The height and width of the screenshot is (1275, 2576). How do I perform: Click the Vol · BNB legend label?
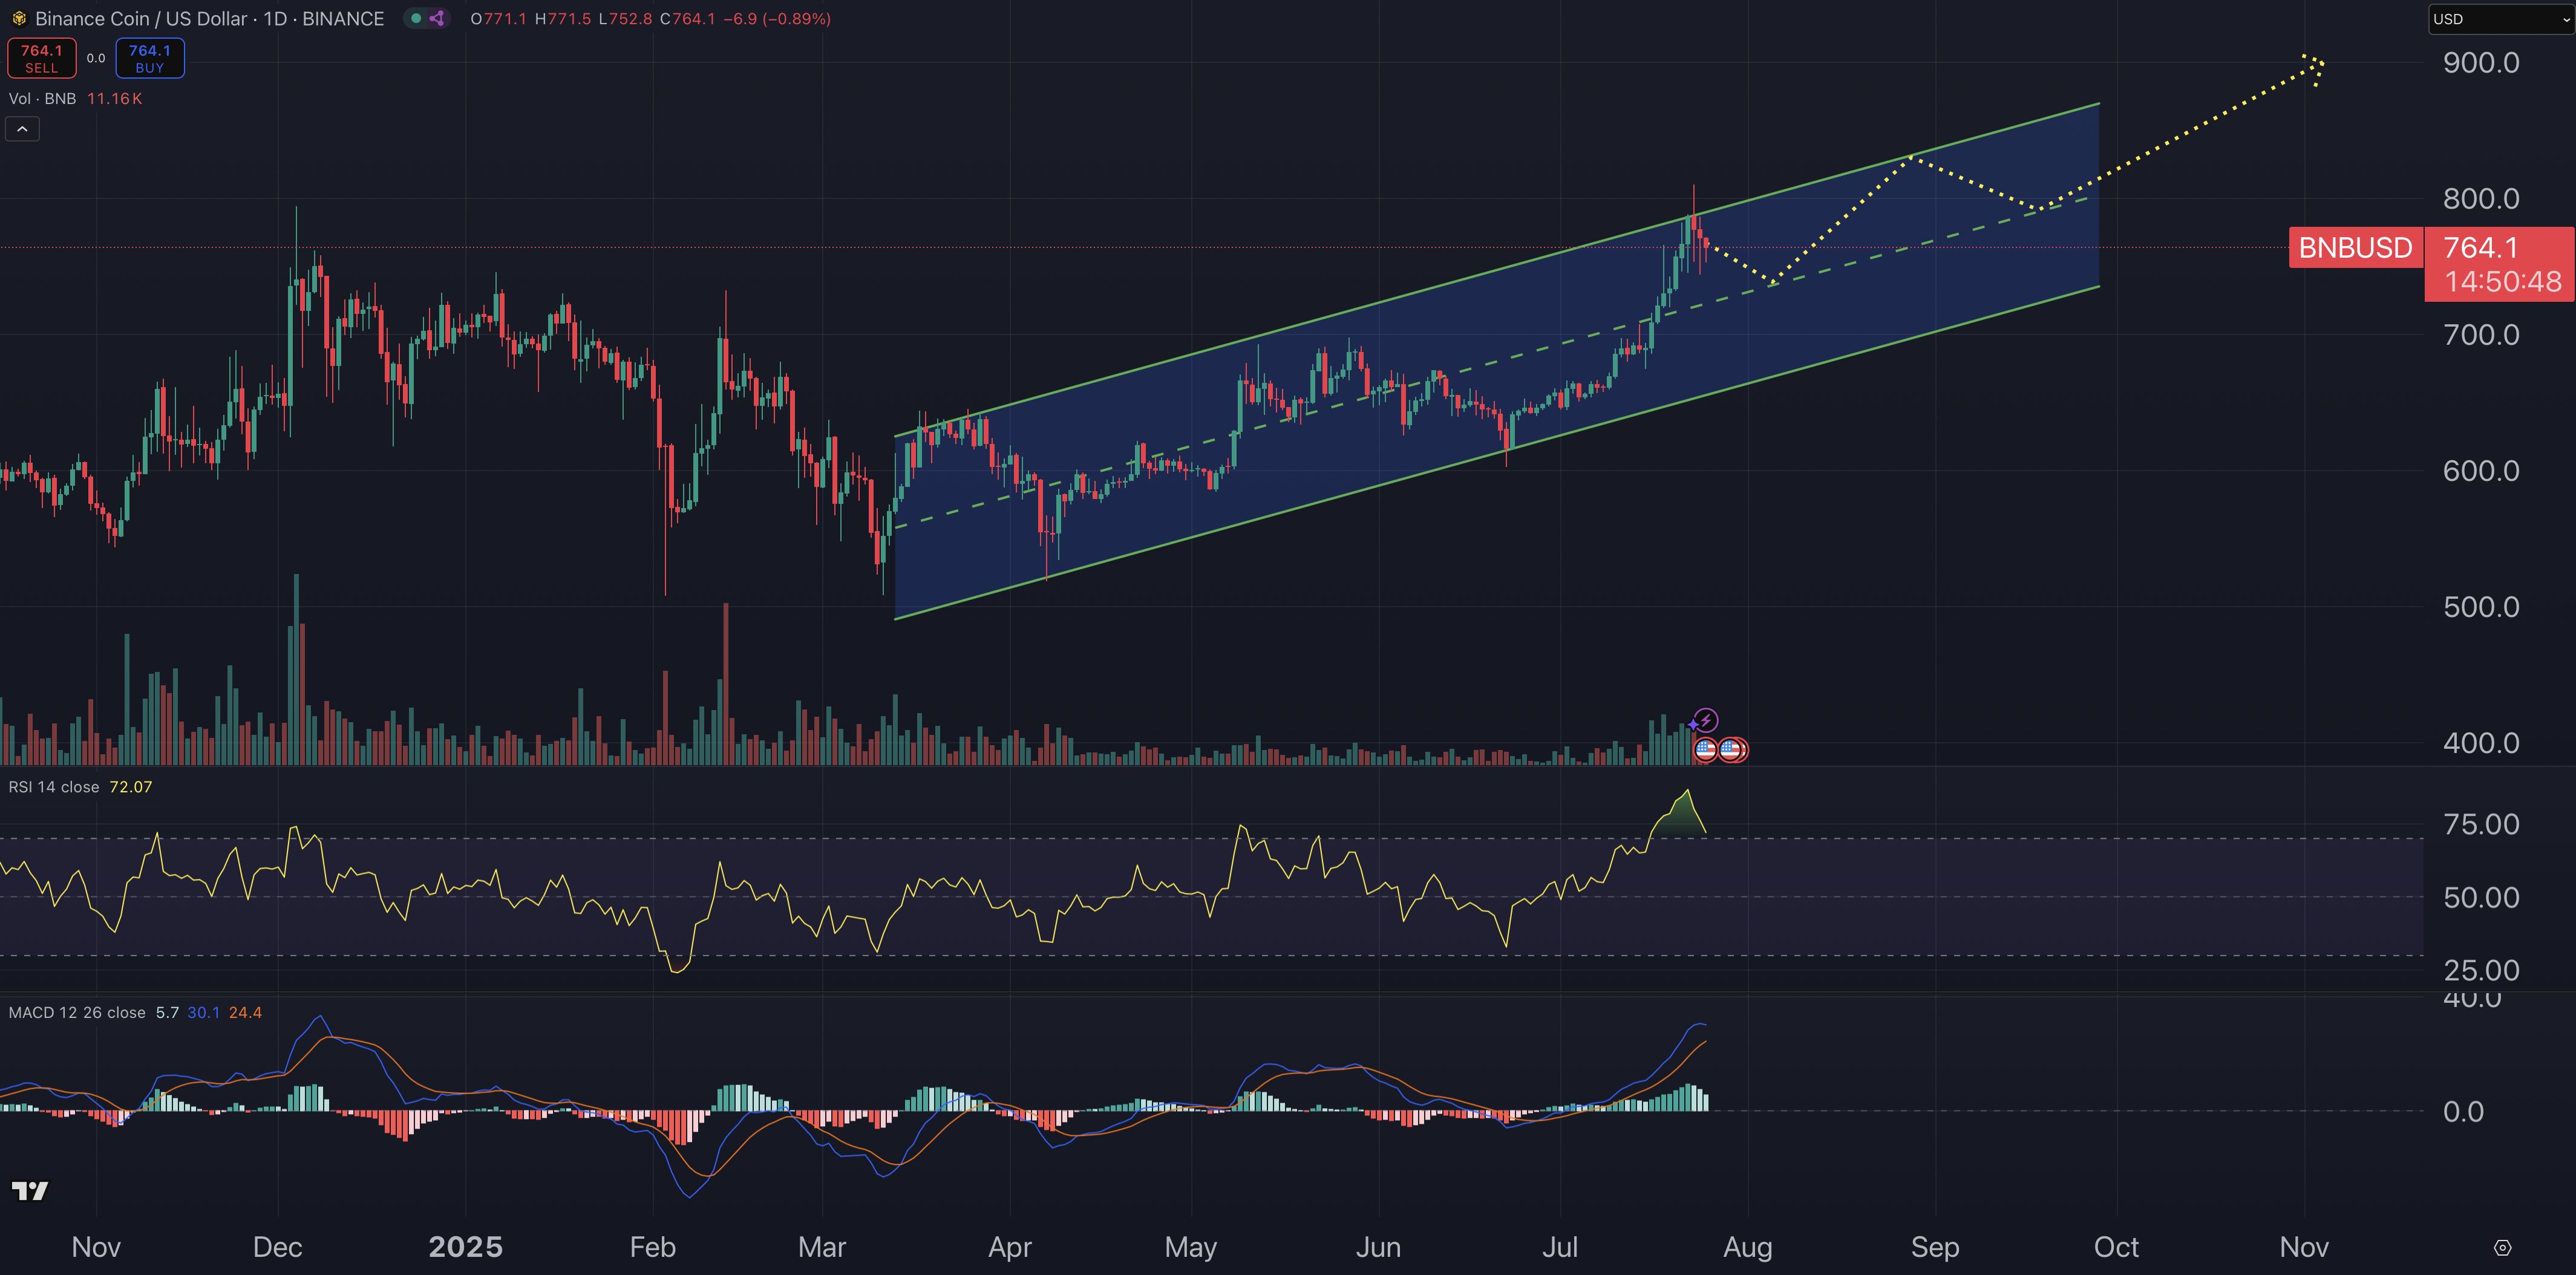click(42, 98)
